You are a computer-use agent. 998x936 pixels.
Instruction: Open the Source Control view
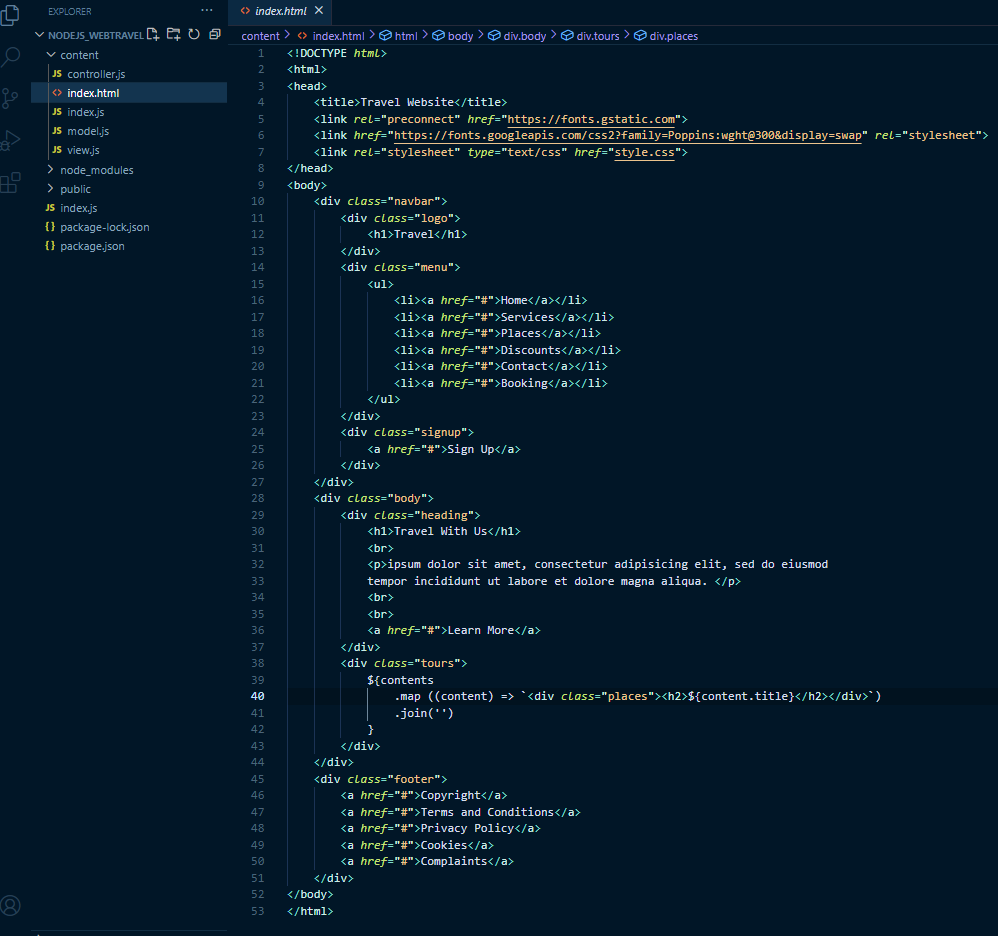pos(10,98)
